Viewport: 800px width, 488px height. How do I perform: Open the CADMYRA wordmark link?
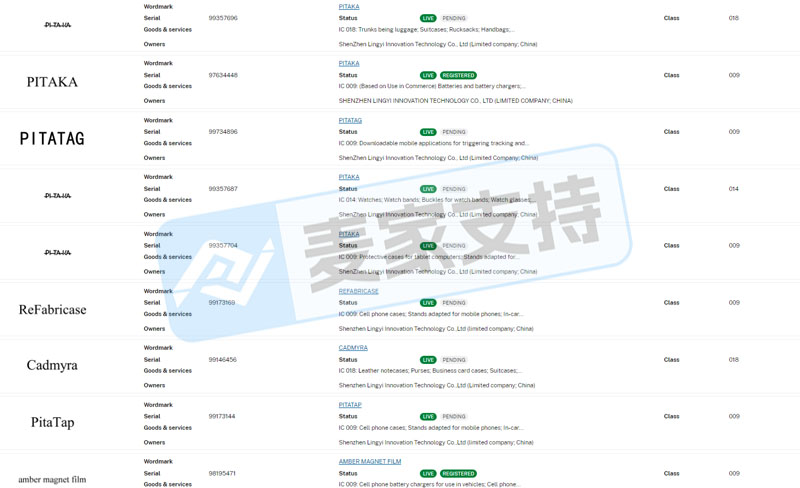[x=353, y=348]
